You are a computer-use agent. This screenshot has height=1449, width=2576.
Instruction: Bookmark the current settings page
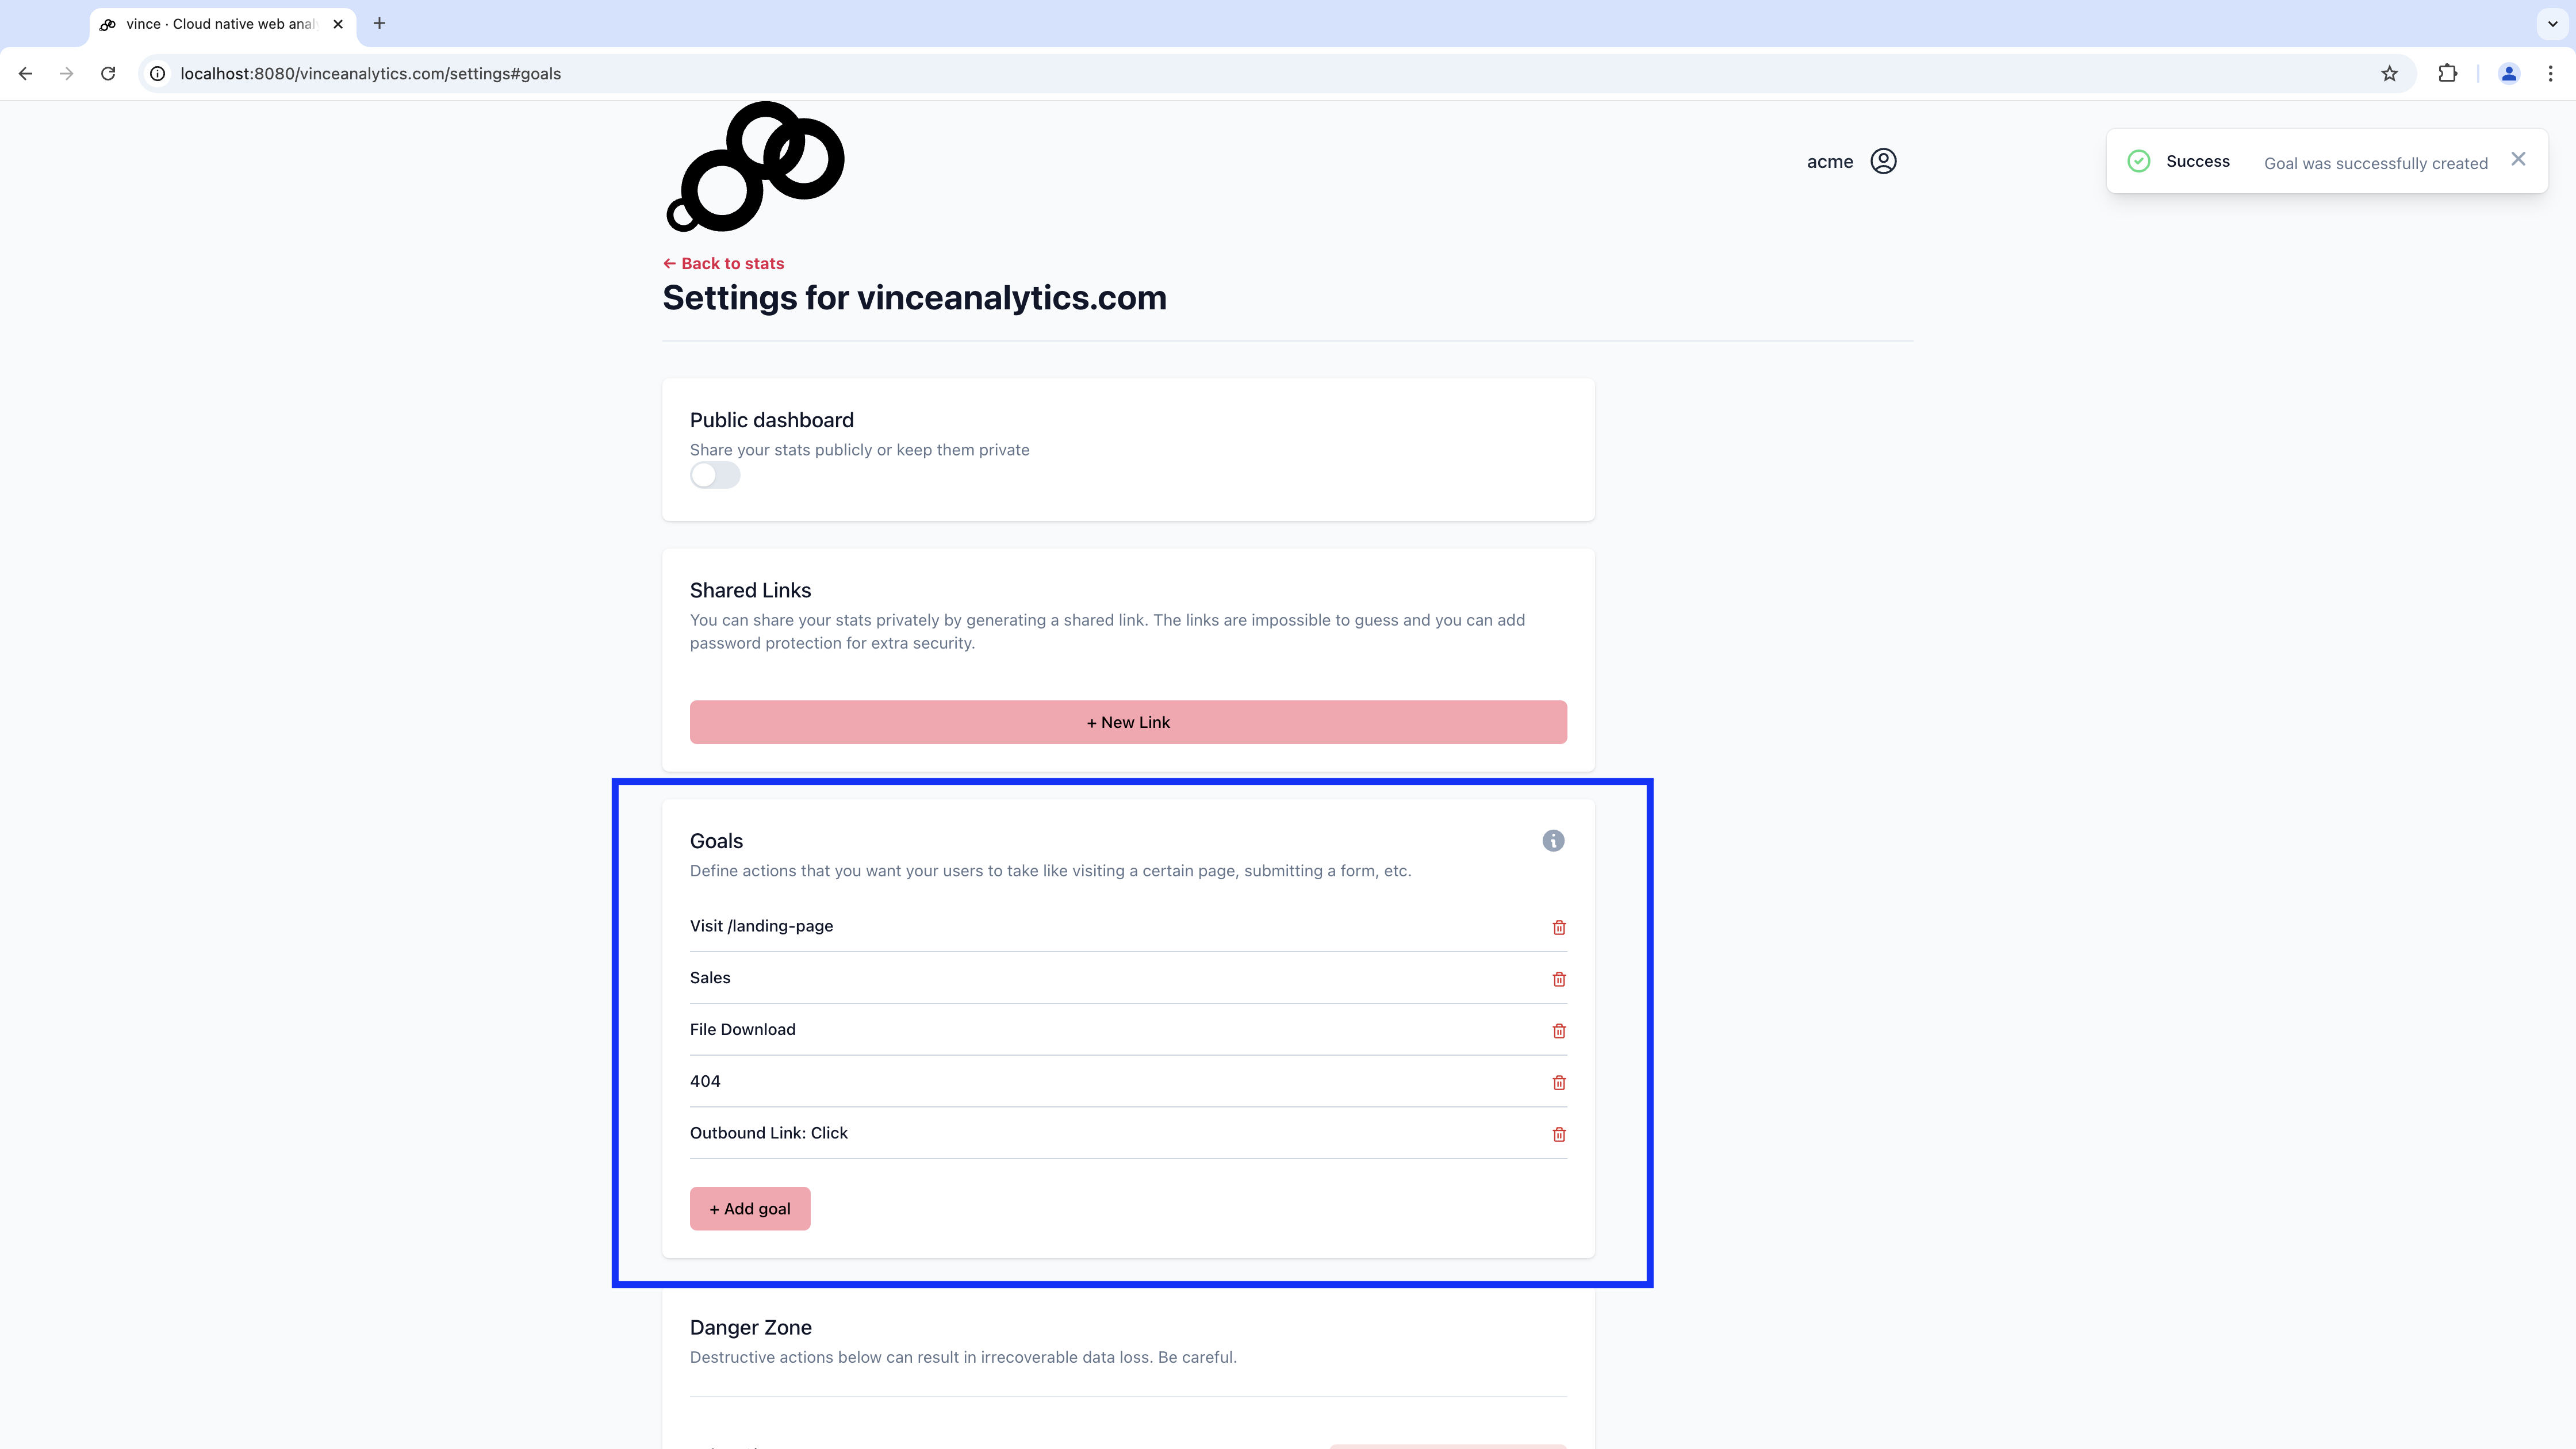pyautogui.click(x=2390, y=73)
